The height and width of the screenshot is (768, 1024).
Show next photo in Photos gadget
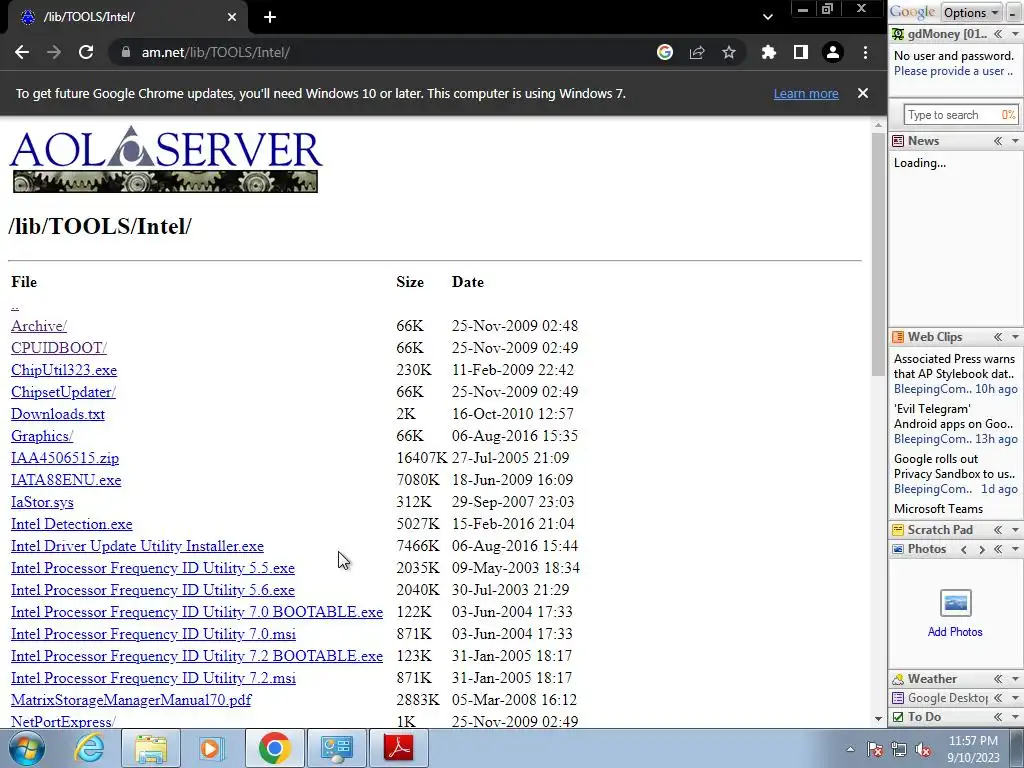tap(981, 549)
